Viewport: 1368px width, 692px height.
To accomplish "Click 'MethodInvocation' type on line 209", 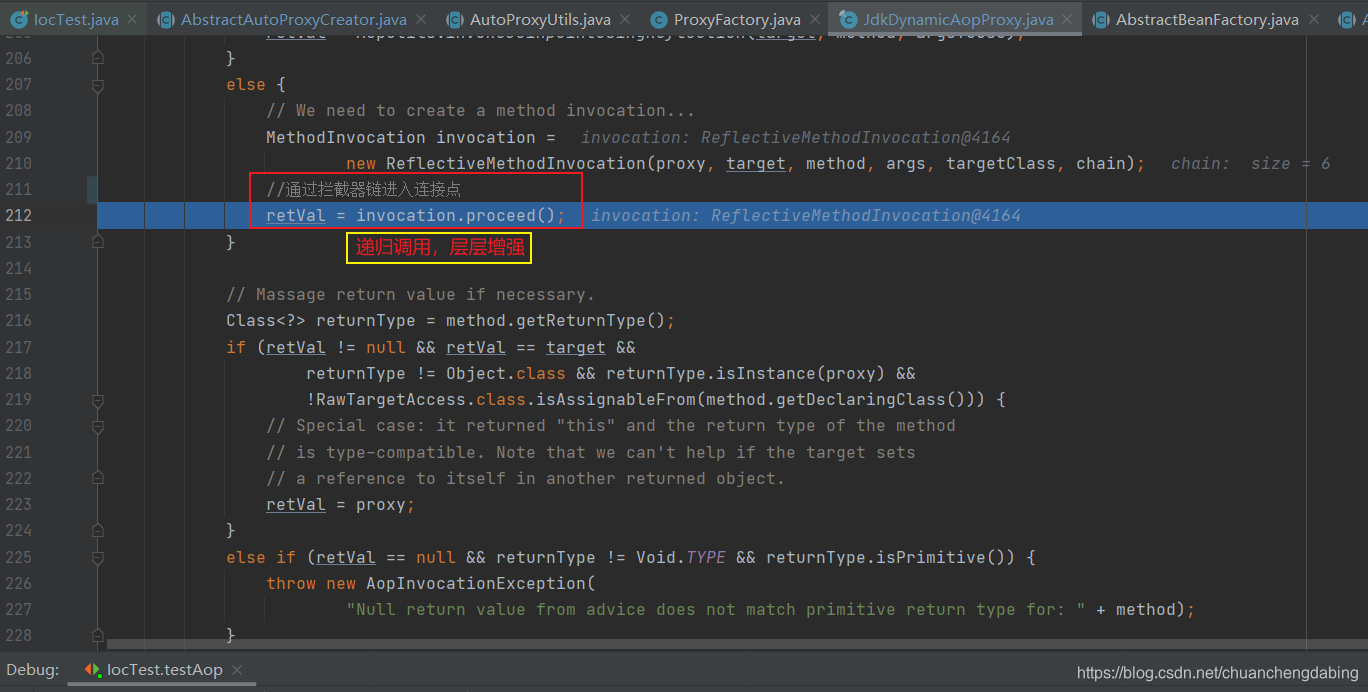I will click(x=346, y=137).
